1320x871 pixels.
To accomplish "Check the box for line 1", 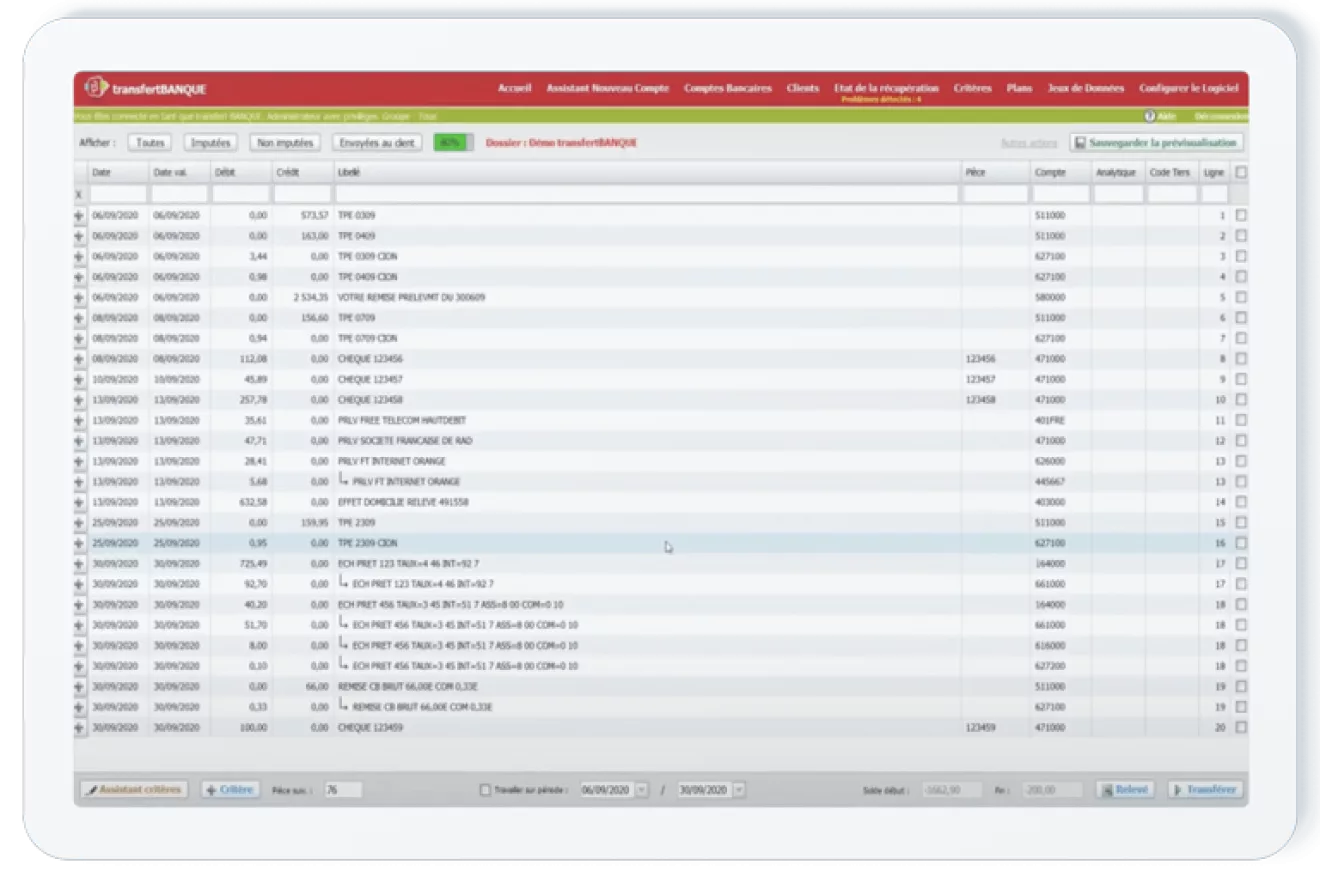I will [x=1241, y=215].
